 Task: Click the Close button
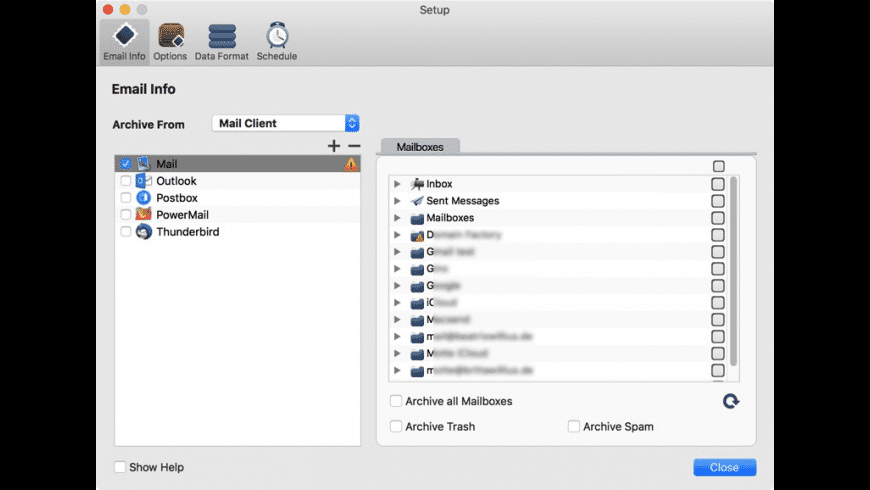point(724,467)
